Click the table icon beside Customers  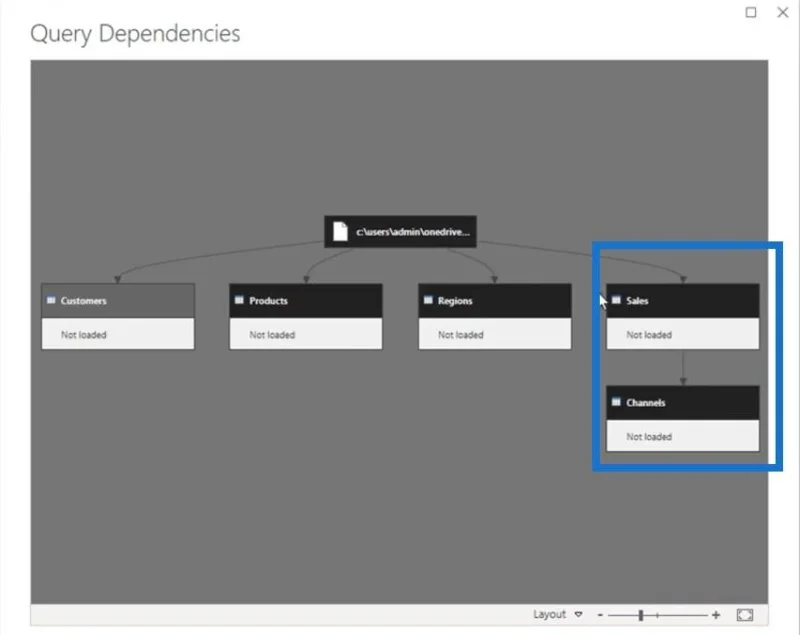51,300
